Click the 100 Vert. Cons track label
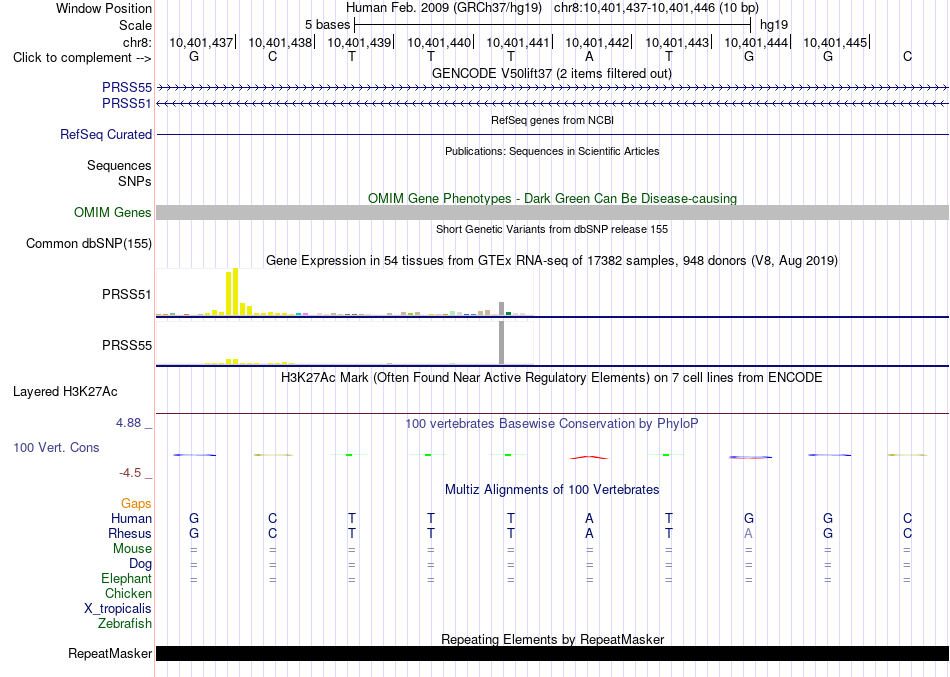The width and height of the screenshot is (950, 677). click(x=56, y=447)
